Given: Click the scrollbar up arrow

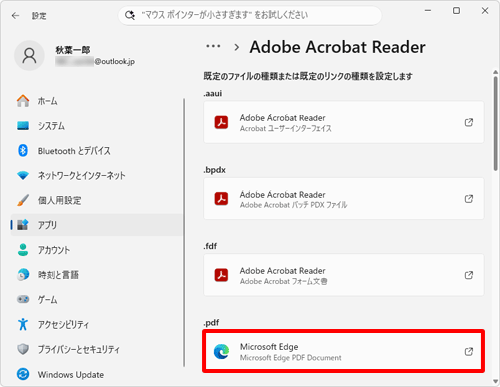Looking at the screenshot, I should (495, 72).
